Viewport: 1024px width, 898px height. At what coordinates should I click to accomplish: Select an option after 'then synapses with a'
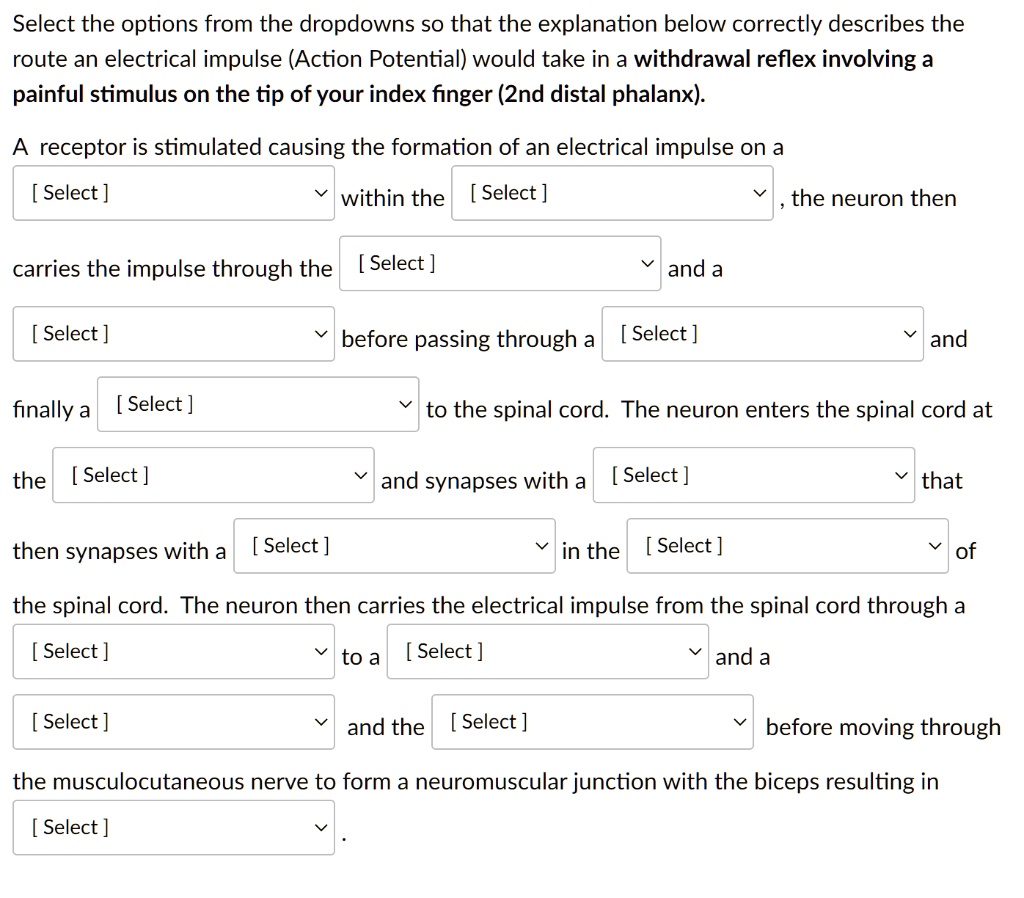392,545
